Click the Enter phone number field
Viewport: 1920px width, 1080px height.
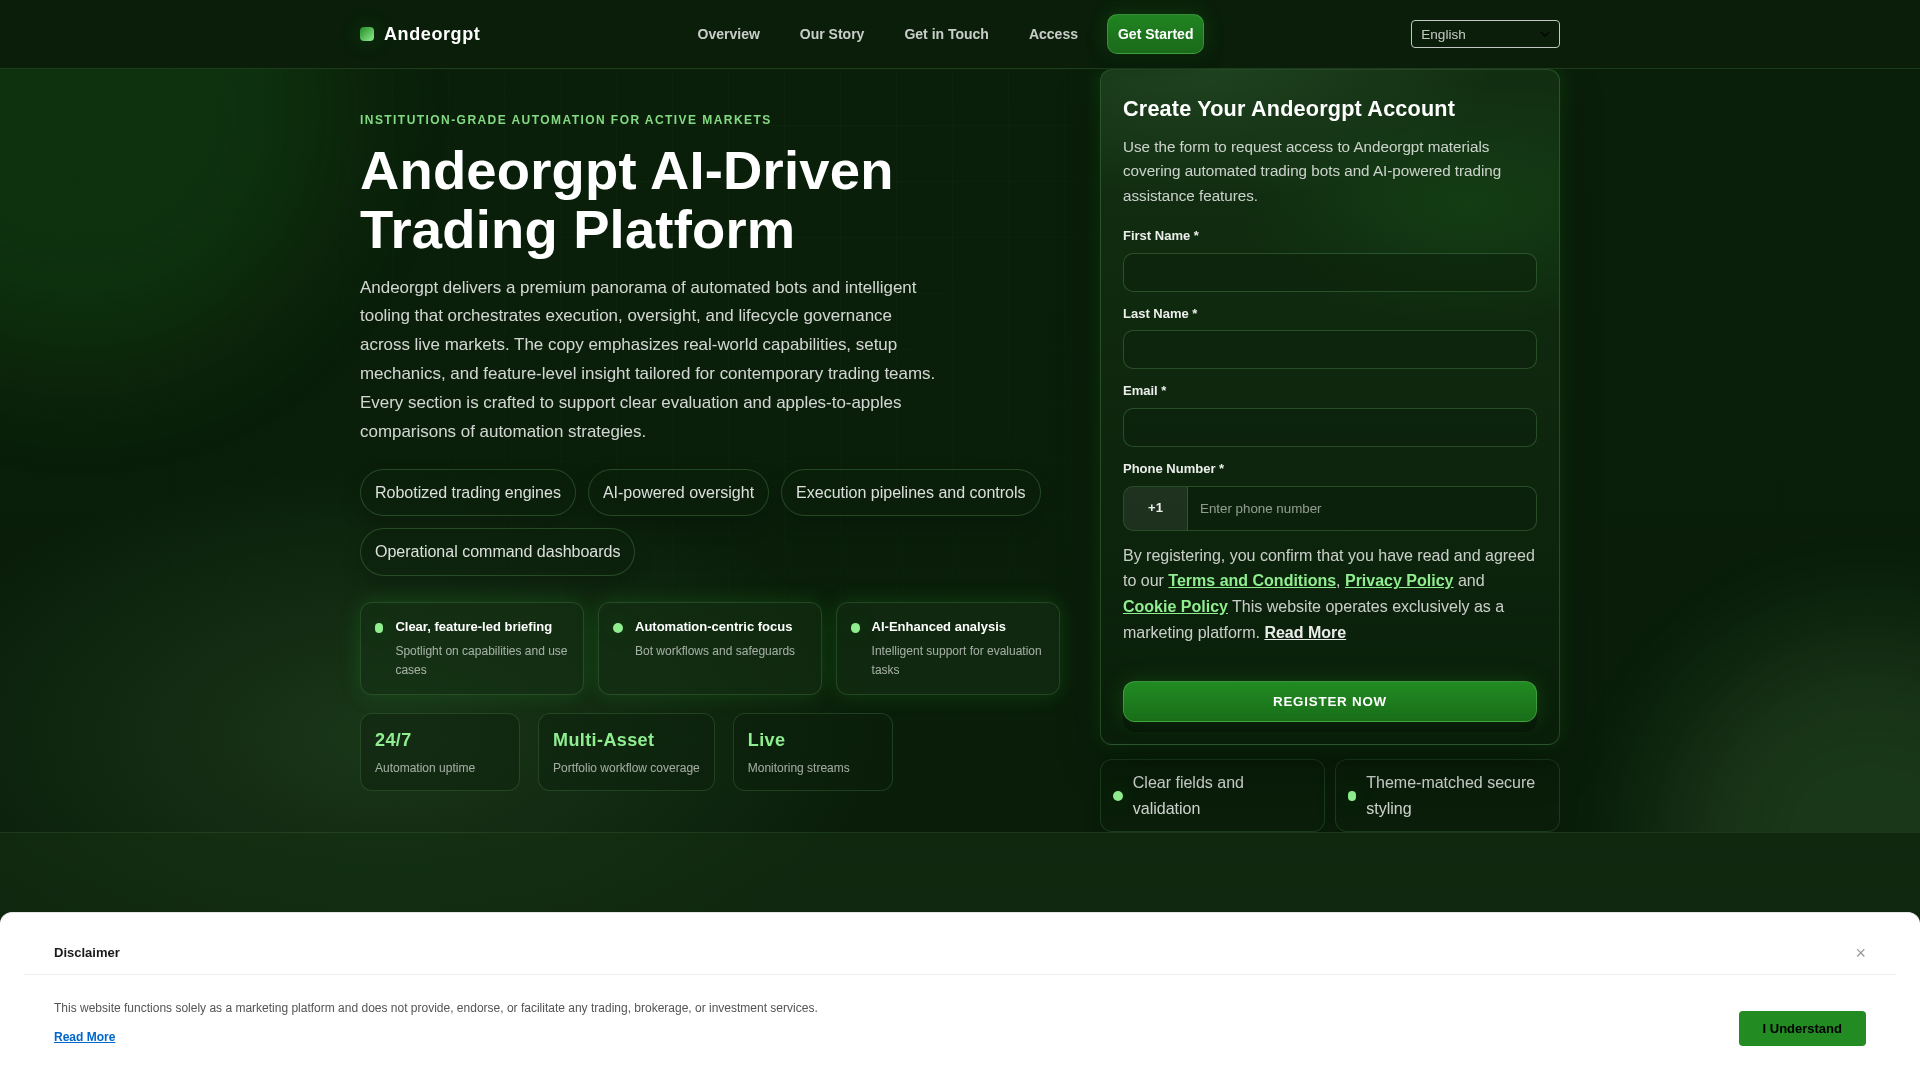pos(1361,508)
